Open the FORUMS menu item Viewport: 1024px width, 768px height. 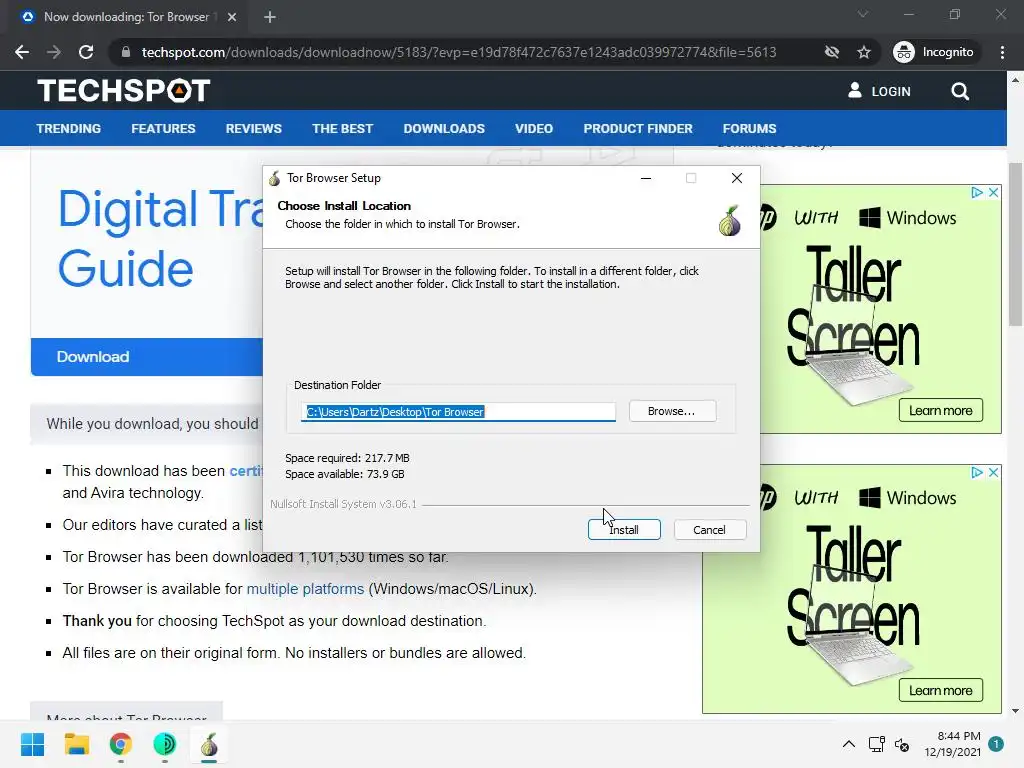749,129
